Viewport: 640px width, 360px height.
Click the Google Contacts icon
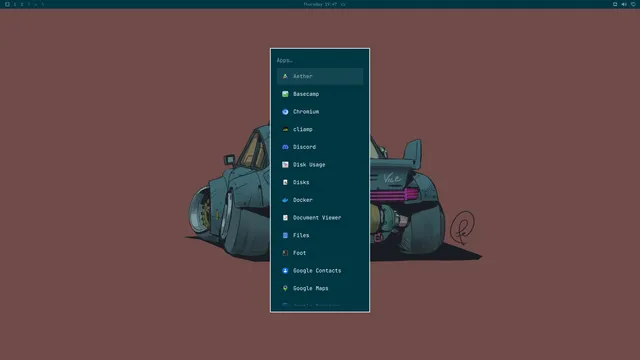click(285, 271)
